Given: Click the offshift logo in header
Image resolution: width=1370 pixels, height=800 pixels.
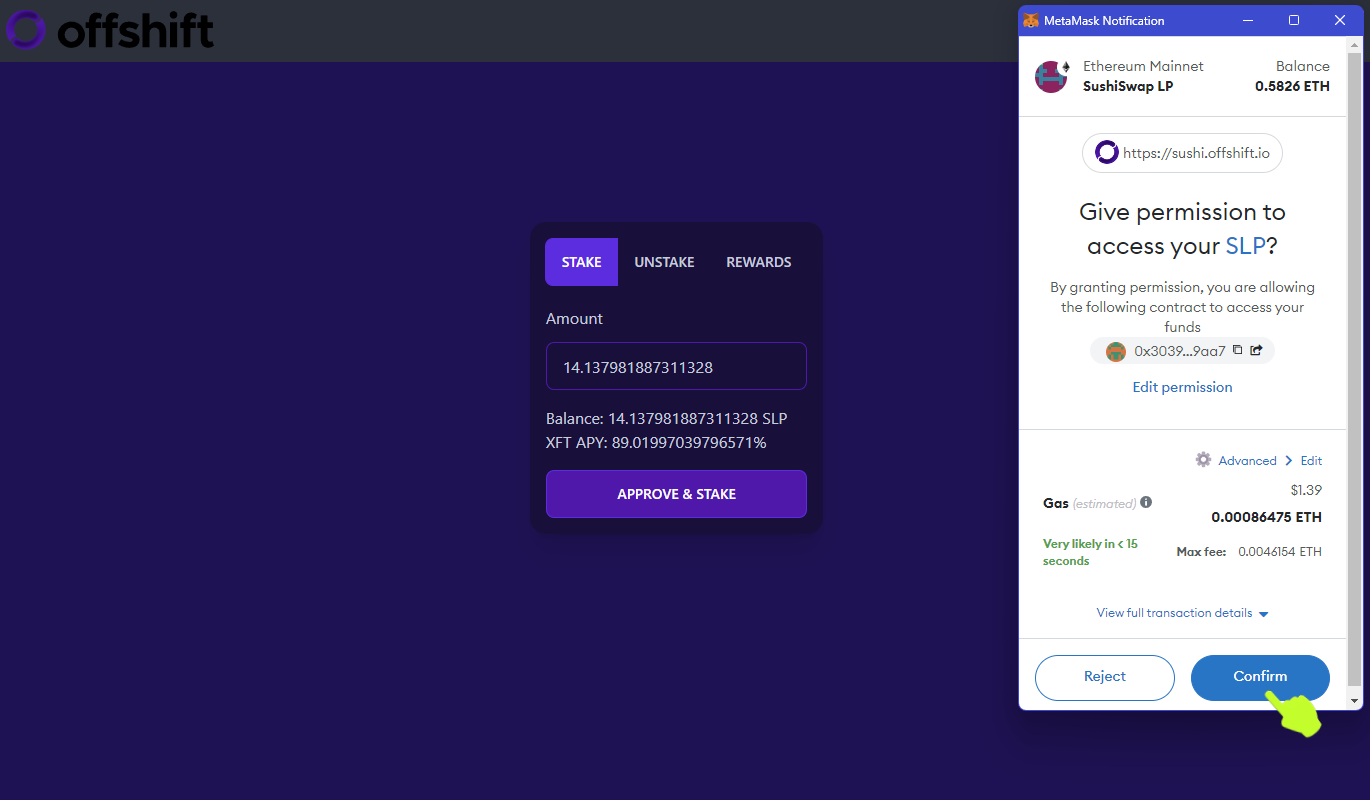Looking at the screenshot, I should coord(109,30).
